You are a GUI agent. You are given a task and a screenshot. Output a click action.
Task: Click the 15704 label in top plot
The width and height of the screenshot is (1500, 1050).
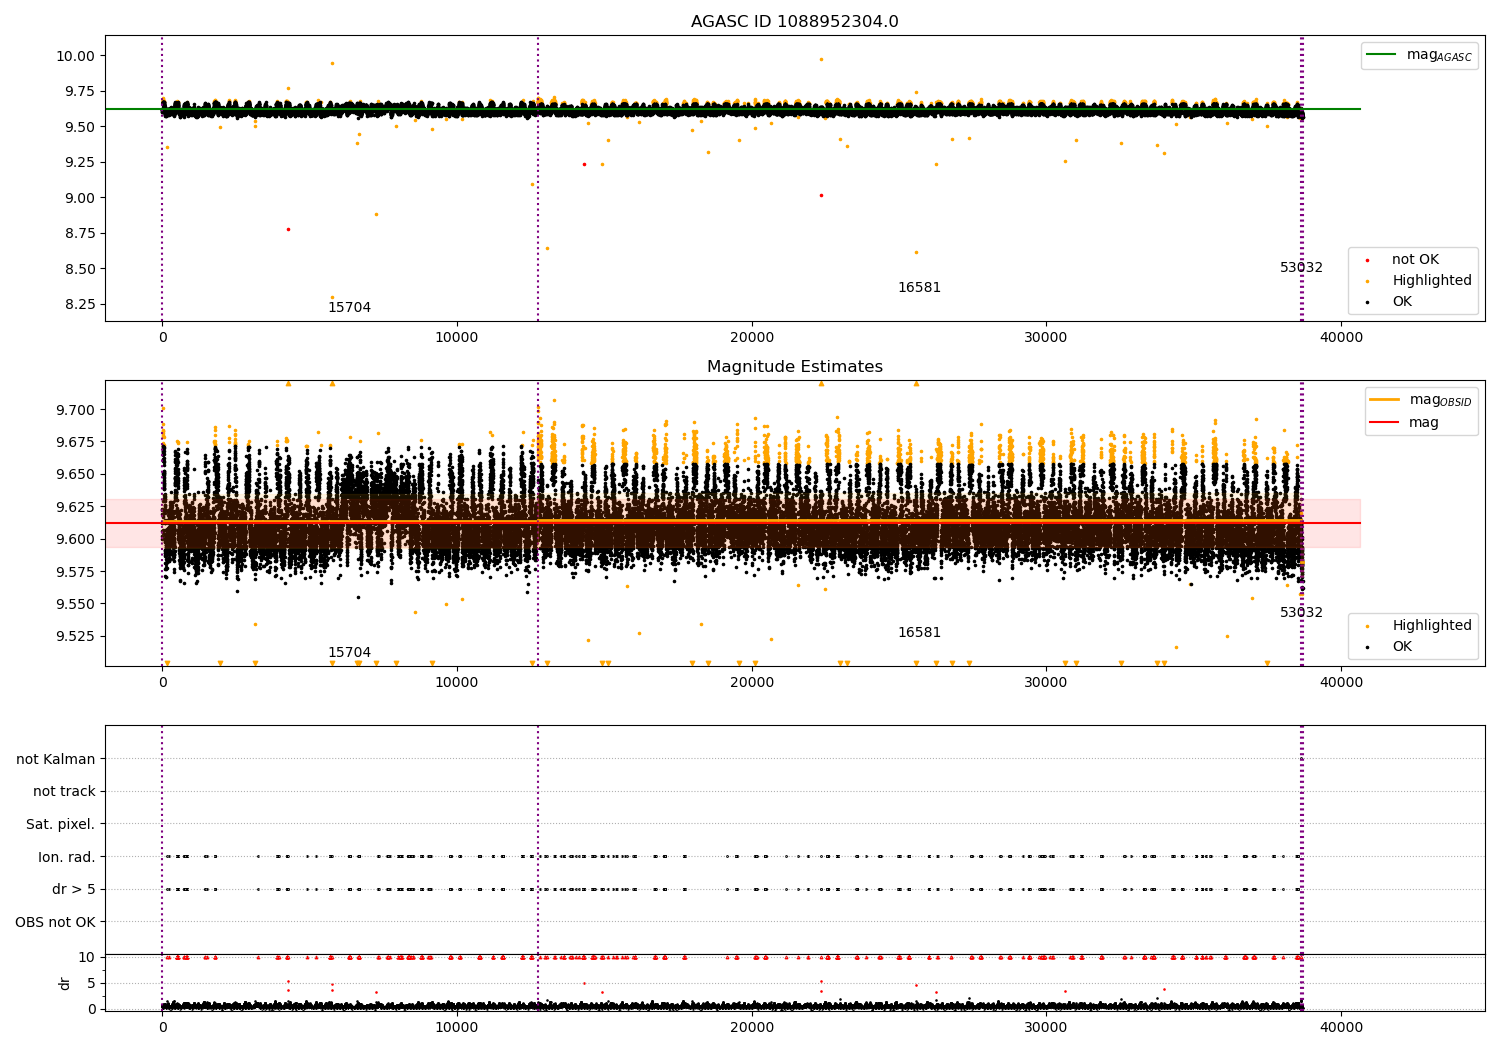(x=349, y=308)
